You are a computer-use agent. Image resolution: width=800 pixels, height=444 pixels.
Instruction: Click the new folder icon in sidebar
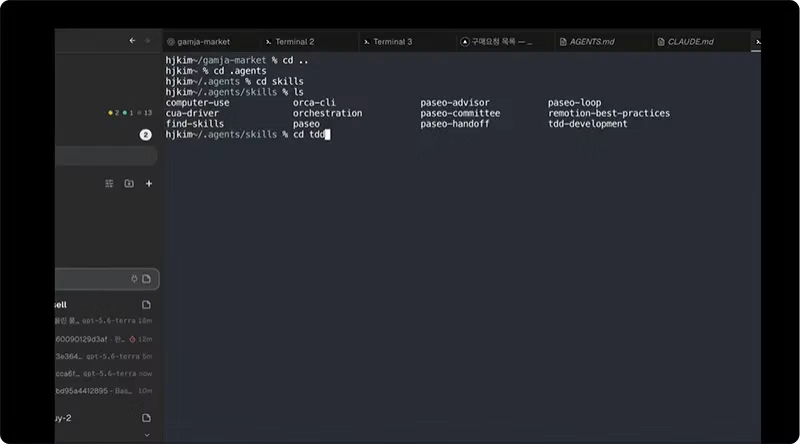click(129, 183)
